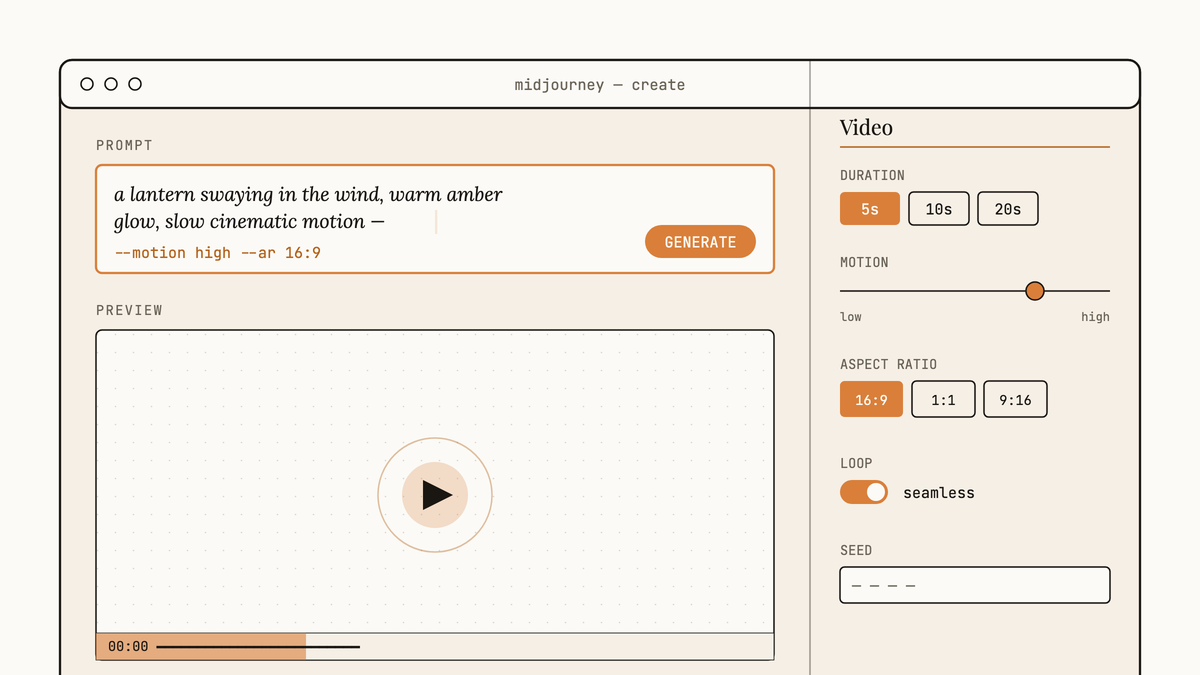Image resolution: width=1200 pixels, height=675 pixels.
Task: Click the 'low' motion label
Action: click(x=851, y=317)
